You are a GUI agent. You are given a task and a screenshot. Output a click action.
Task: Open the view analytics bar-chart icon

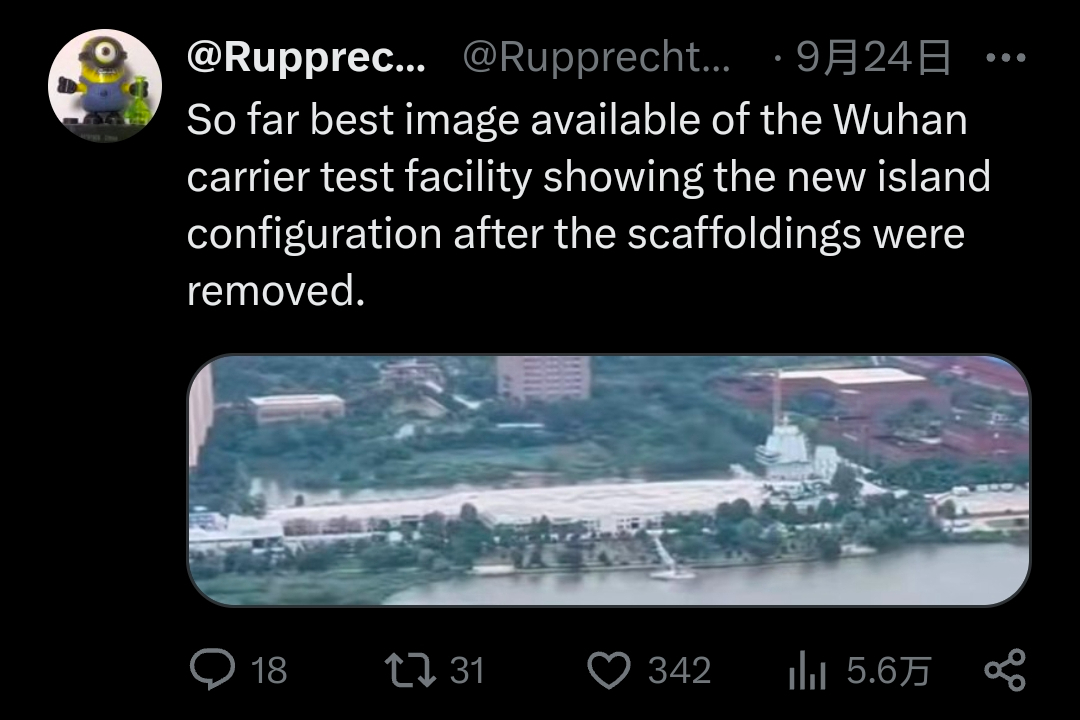[x=807, y=670]
